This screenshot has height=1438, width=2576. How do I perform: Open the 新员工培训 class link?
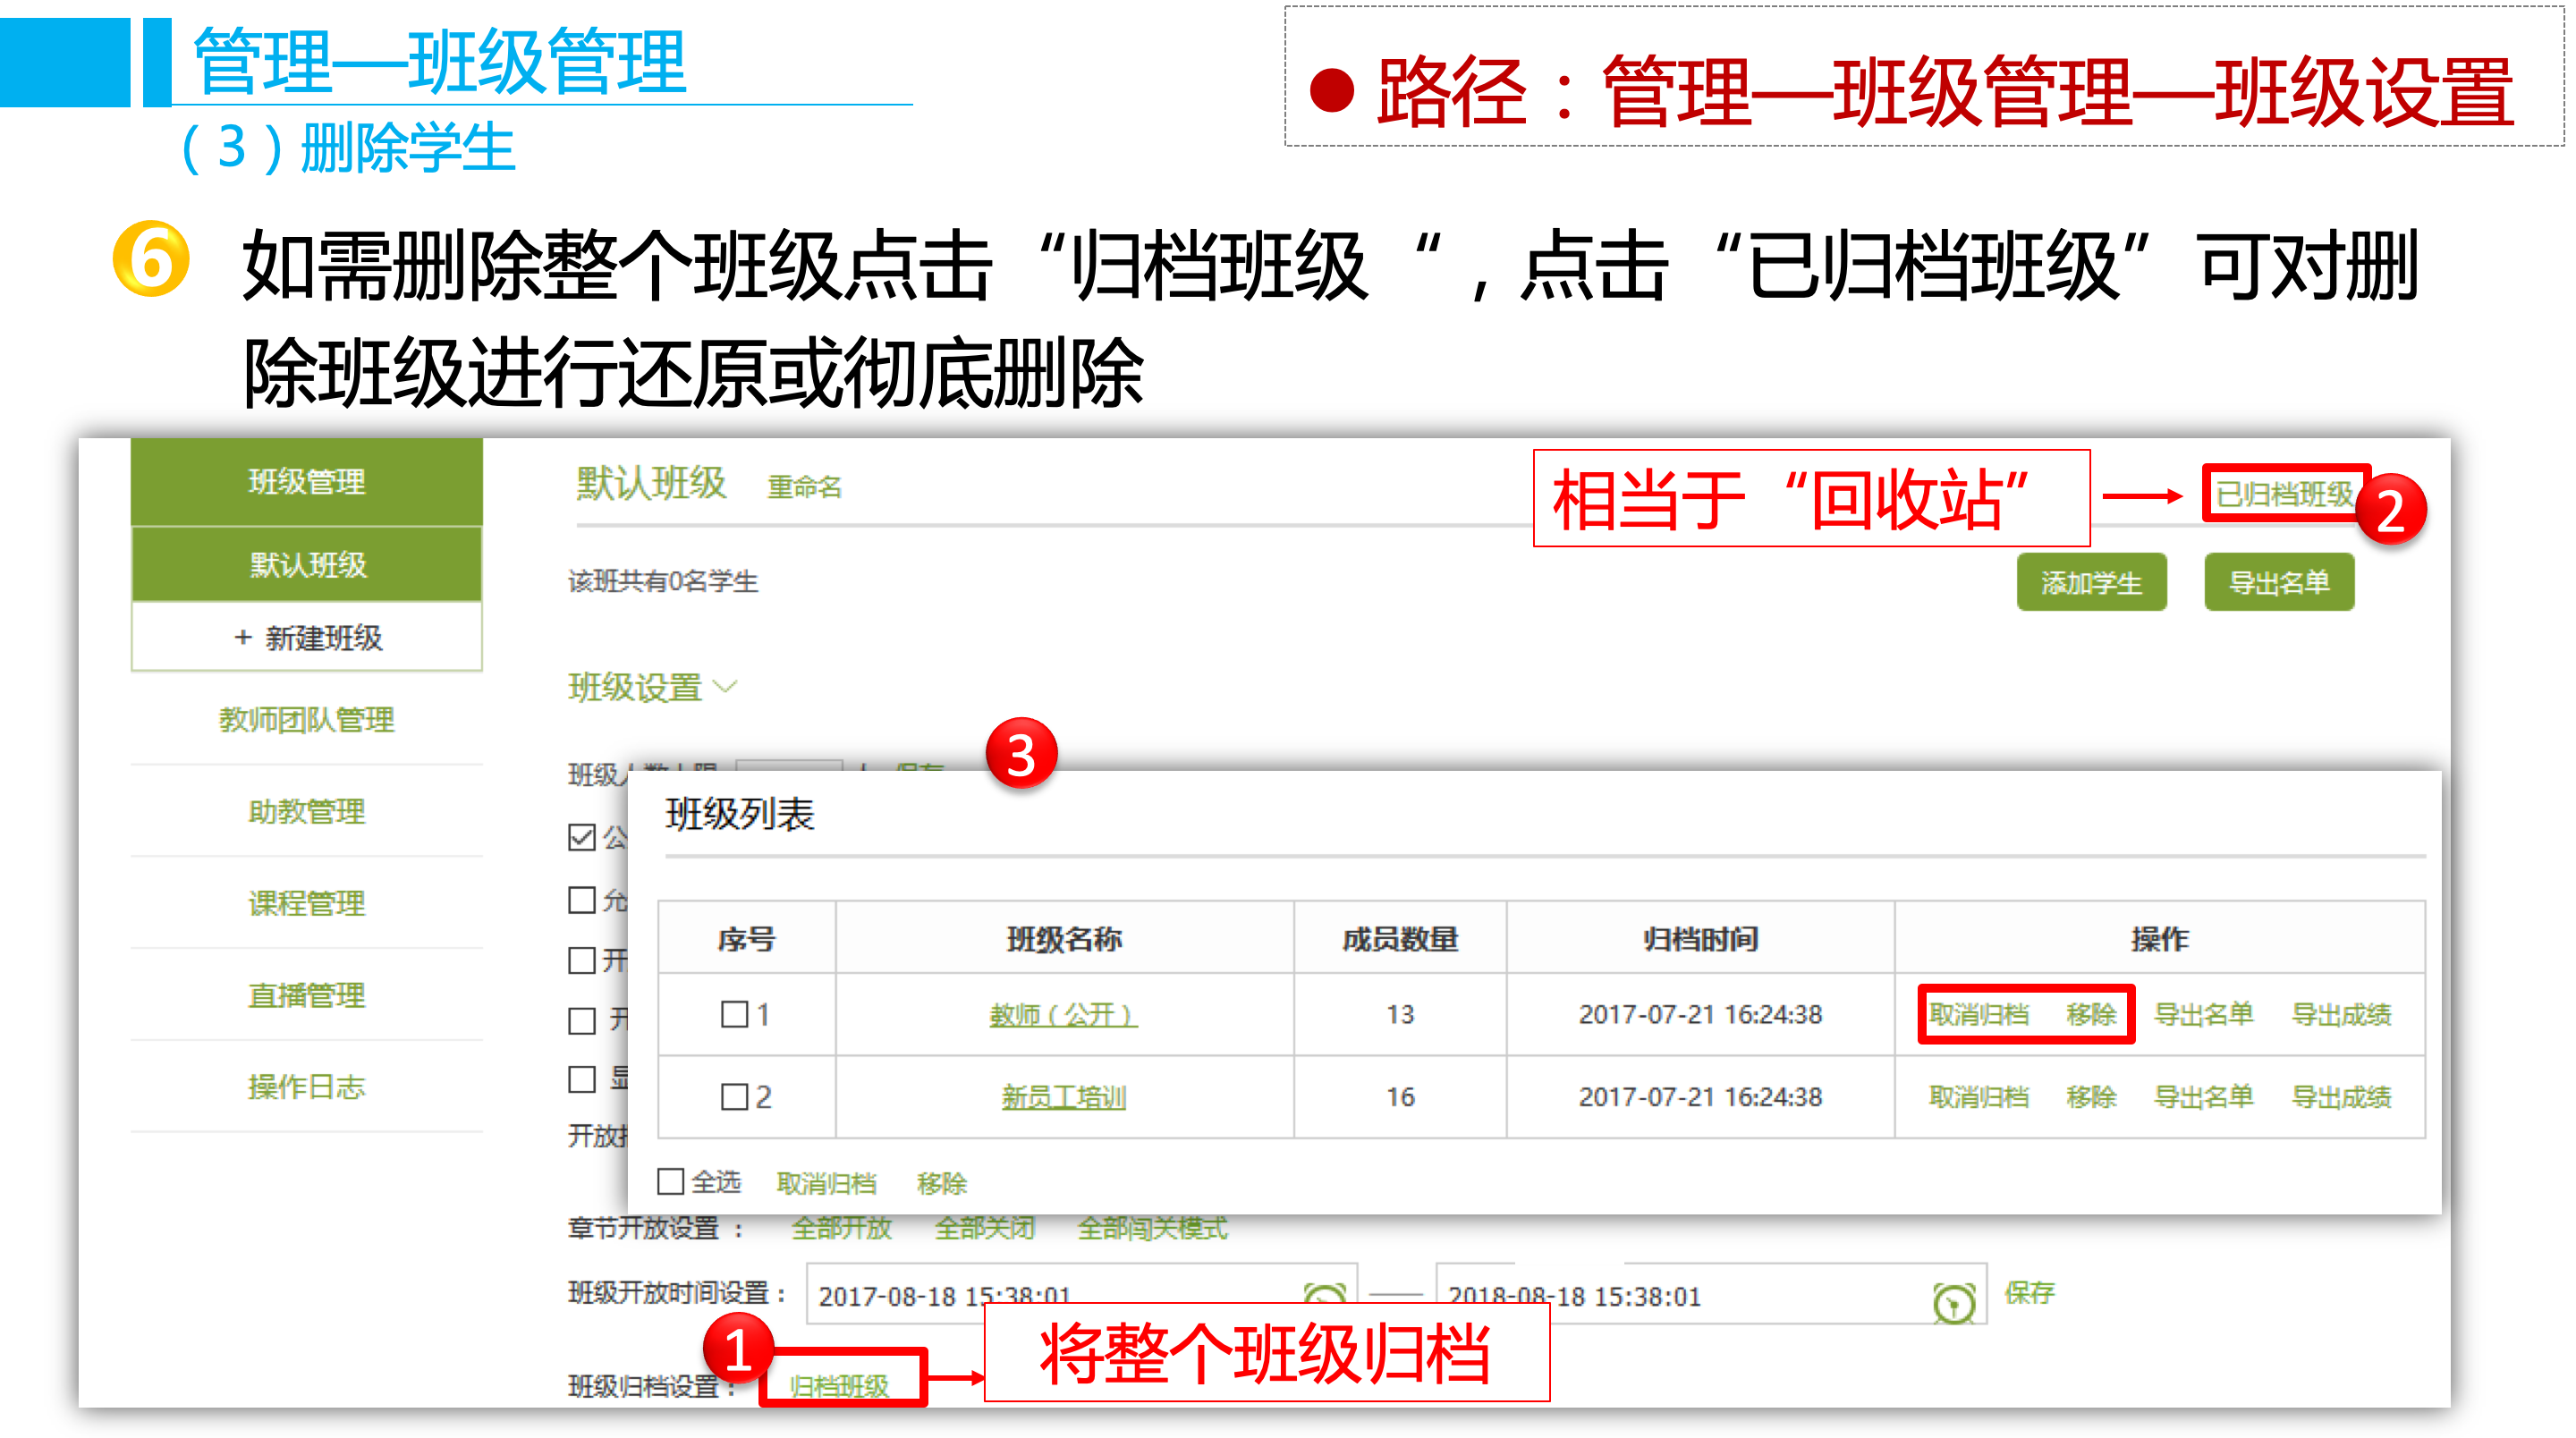click(x=1064, y=1097)
